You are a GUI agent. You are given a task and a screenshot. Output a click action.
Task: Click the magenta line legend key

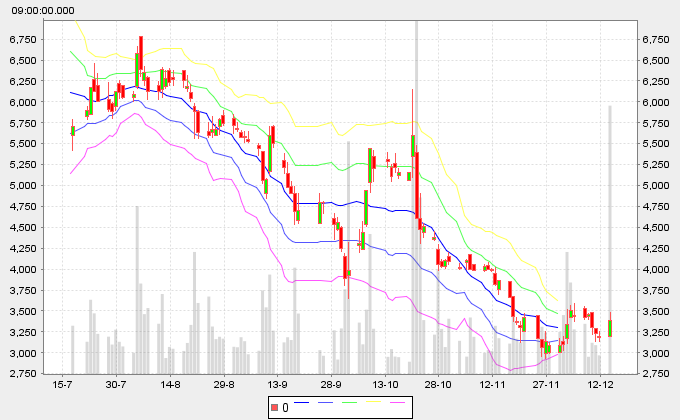pyautogui.click(x=399, y=403)
